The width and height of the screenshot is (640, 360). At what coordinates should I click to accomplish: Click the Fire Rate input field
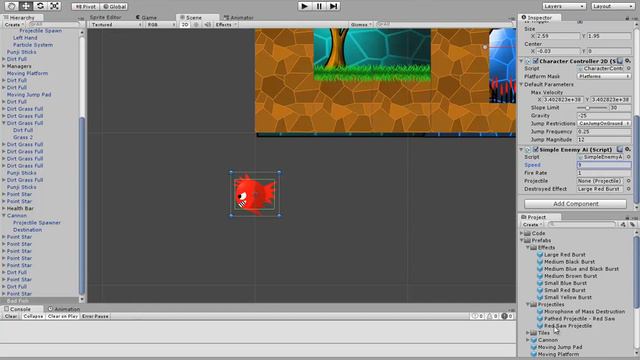pos(604,173)
